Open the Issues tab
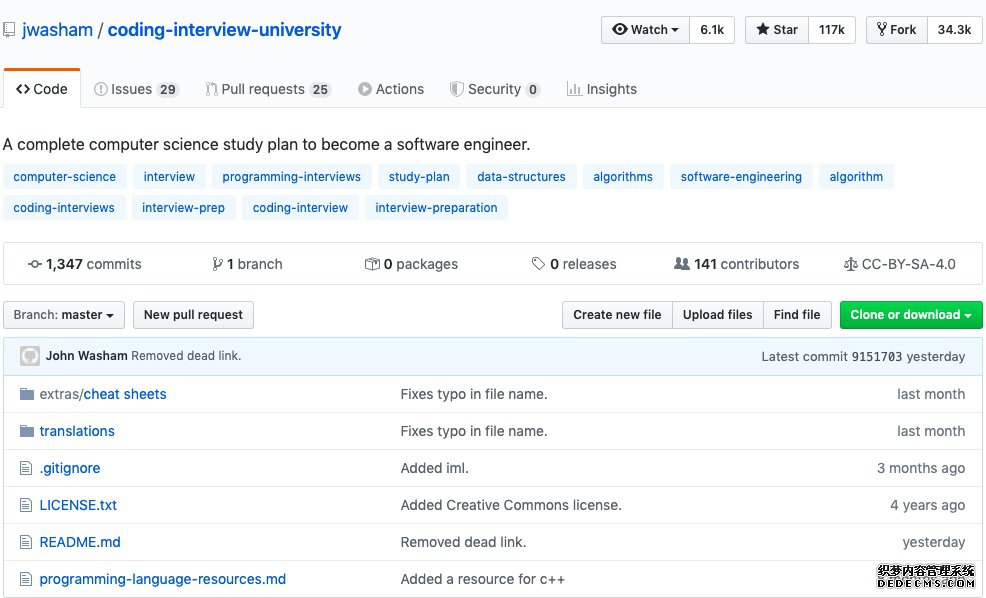The width and height of the screenshot is (986, 598). click(x=136, y=89)
